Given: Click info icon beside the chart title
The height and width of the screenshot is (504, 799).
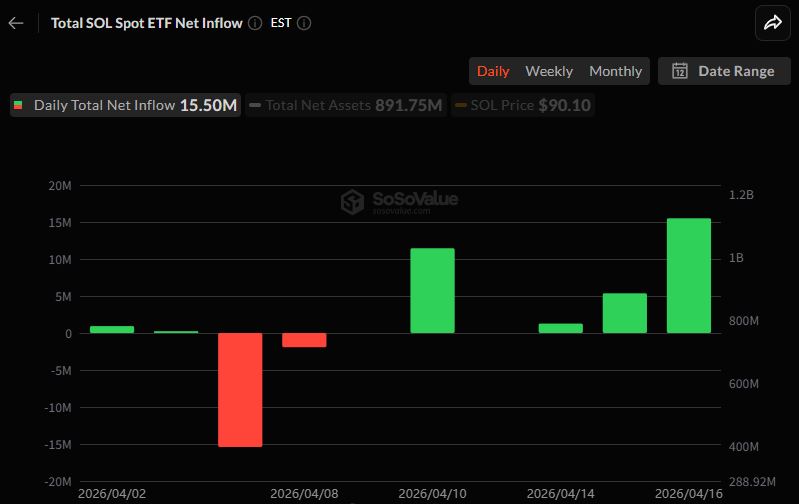Looking at the screenshot, I should pos(255,22).
